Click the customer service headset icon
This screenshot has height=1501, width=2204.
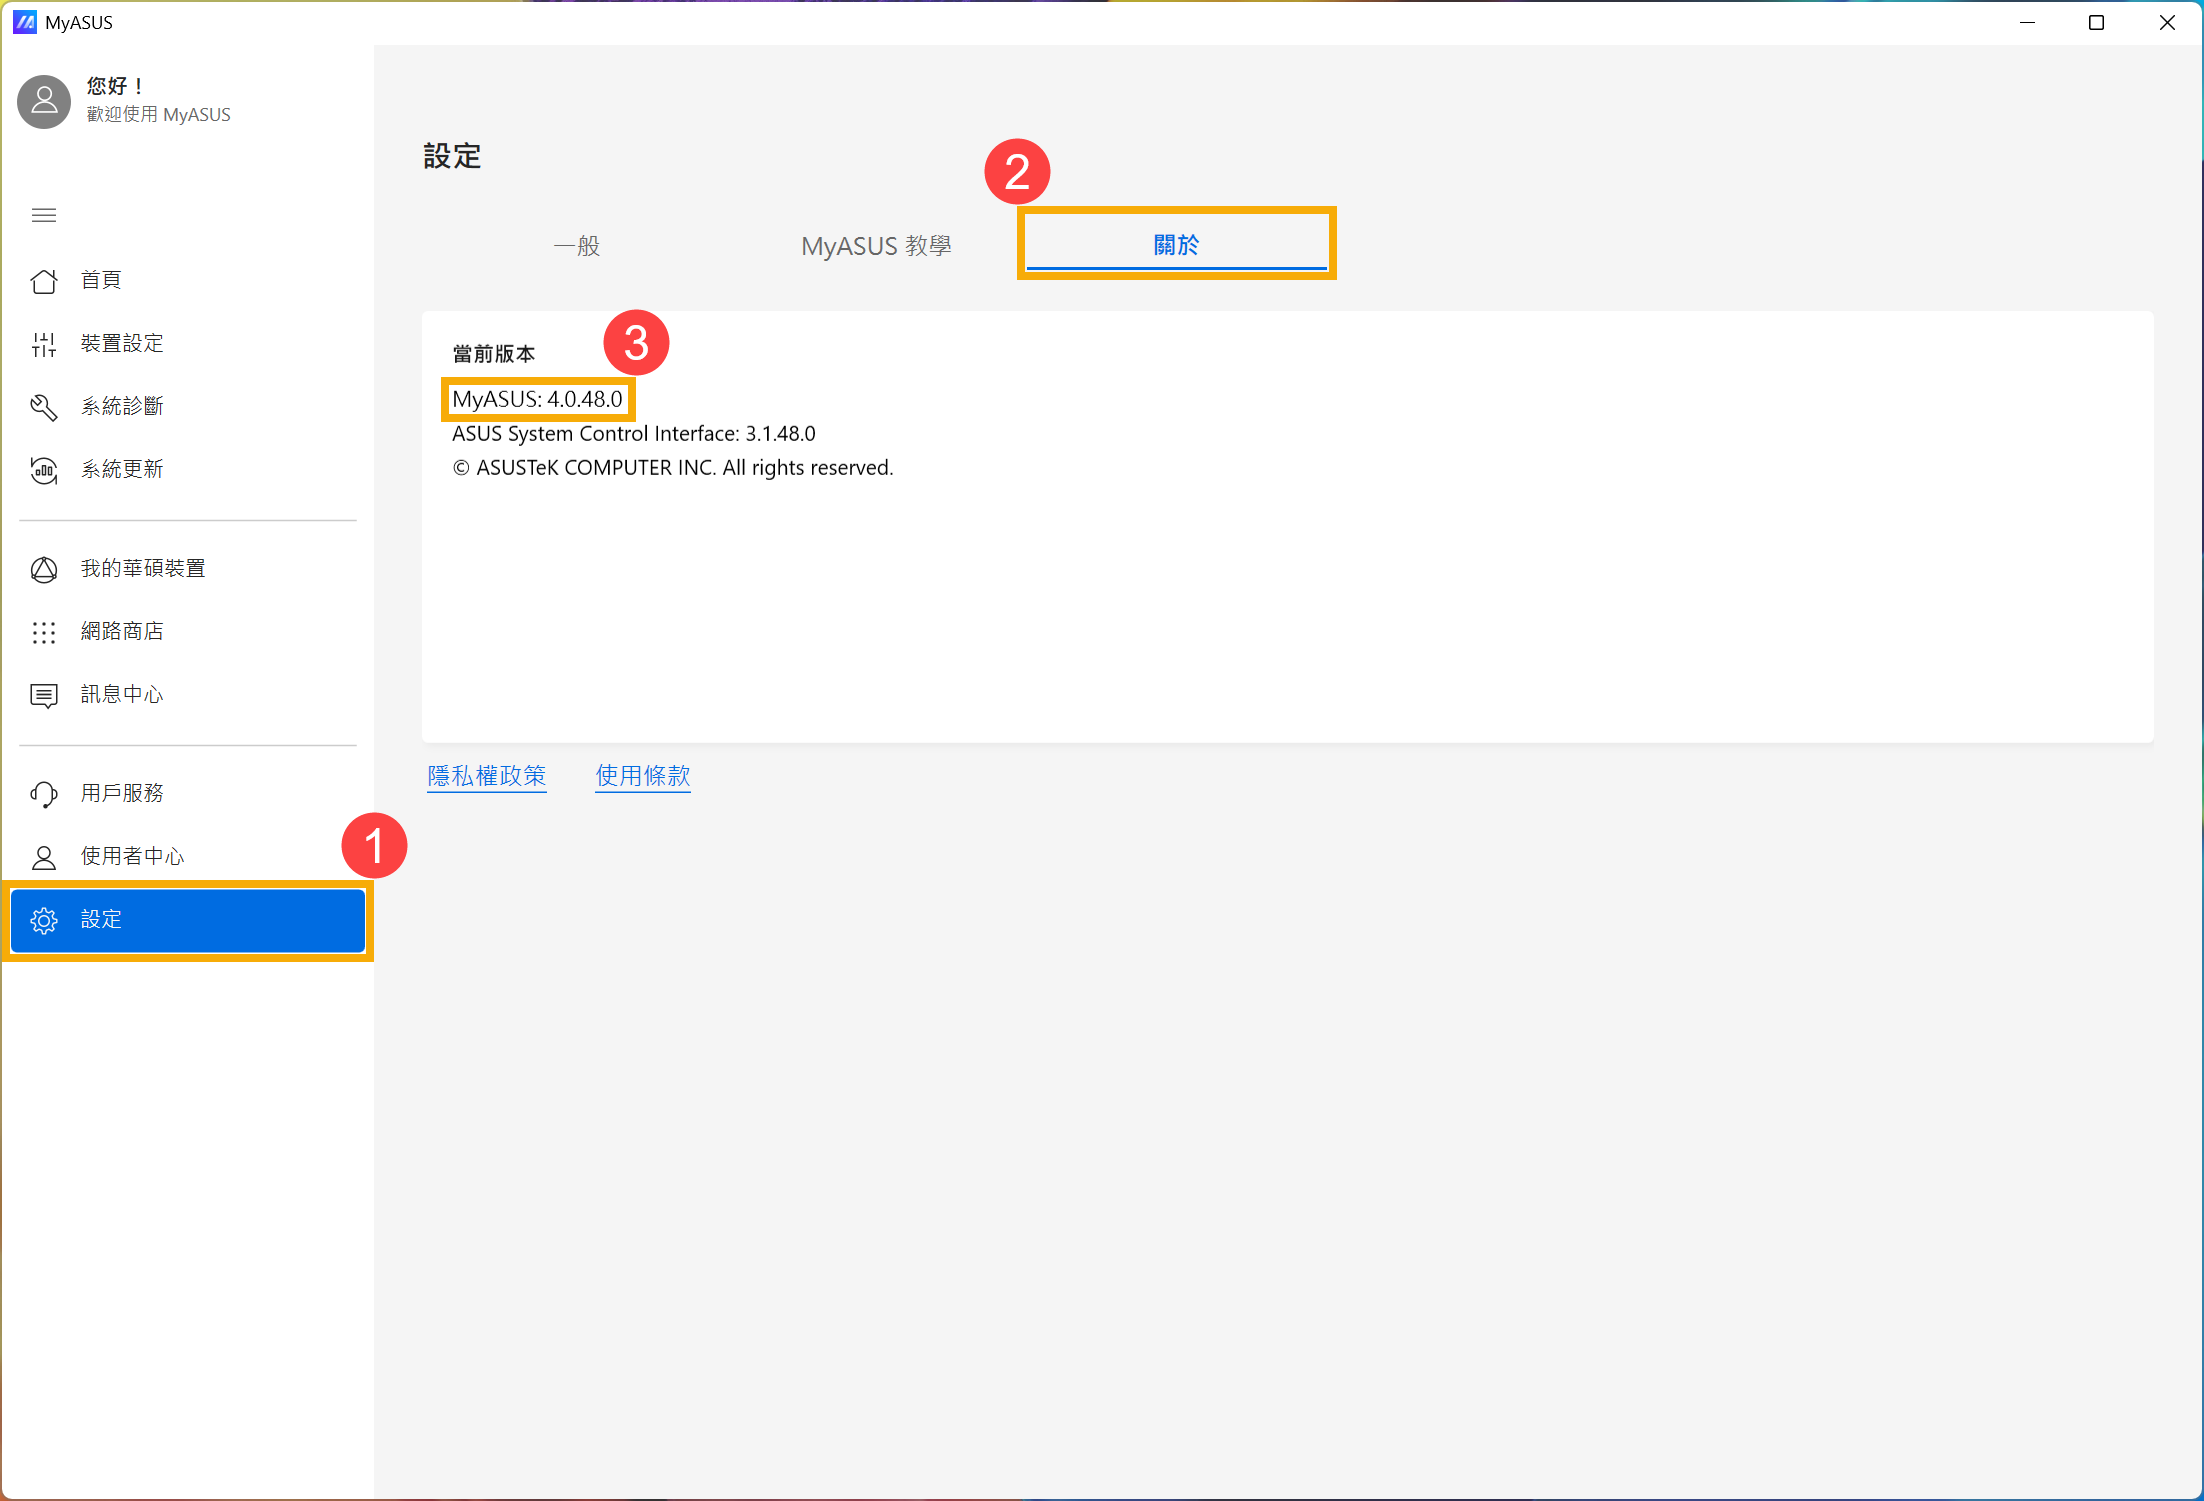[x=44, y=794]
